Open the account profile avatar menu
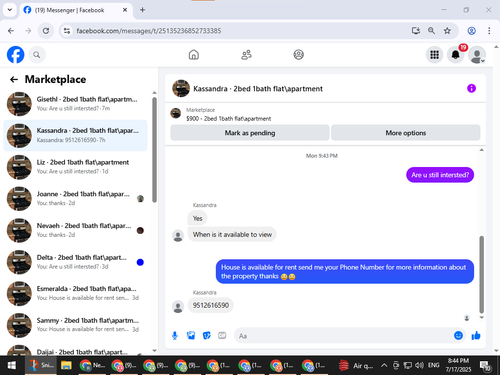The height and width of the screenshot is (375, 500). click(477, 55)
